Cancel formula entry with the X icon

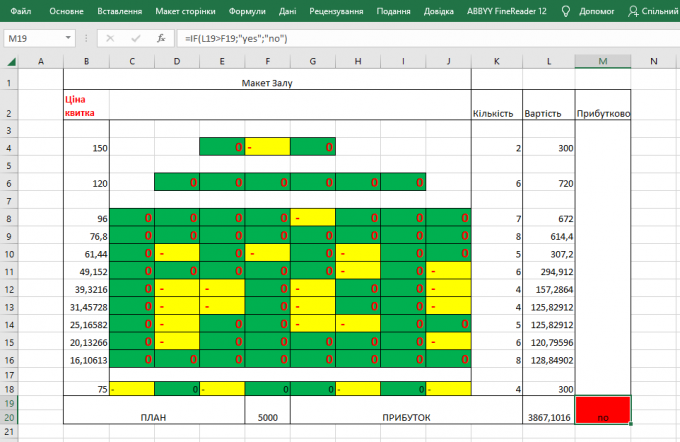(110, 39)
